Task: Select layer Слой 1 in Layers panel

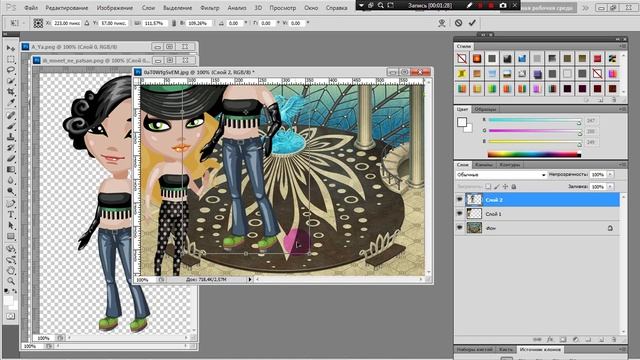Action: pos(538,213)
